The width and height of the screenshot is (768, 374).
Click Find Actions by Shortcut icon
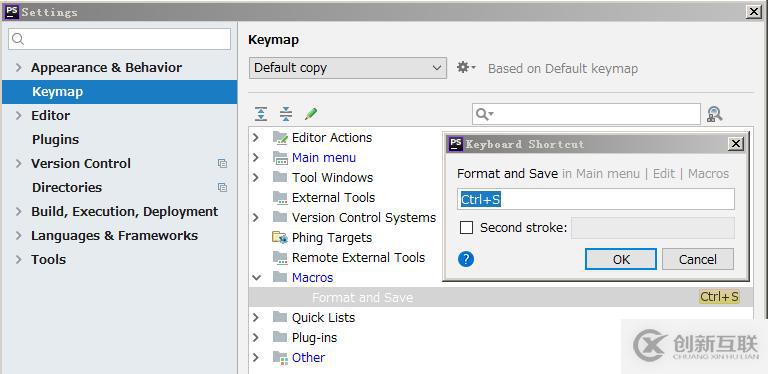pyautogui.click(x=715, y=114)
